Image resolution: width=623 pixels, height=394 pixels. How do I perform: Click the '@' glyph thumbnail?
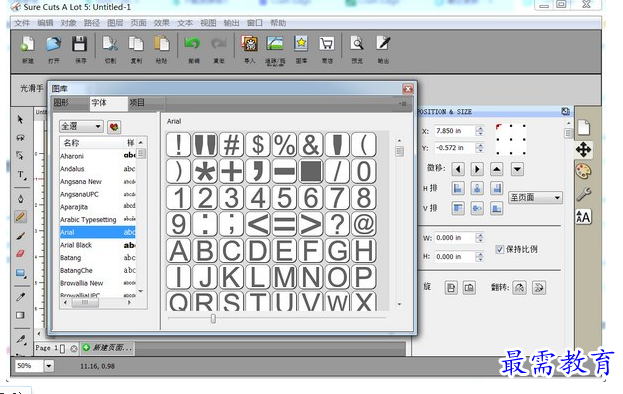click(364, 224)
